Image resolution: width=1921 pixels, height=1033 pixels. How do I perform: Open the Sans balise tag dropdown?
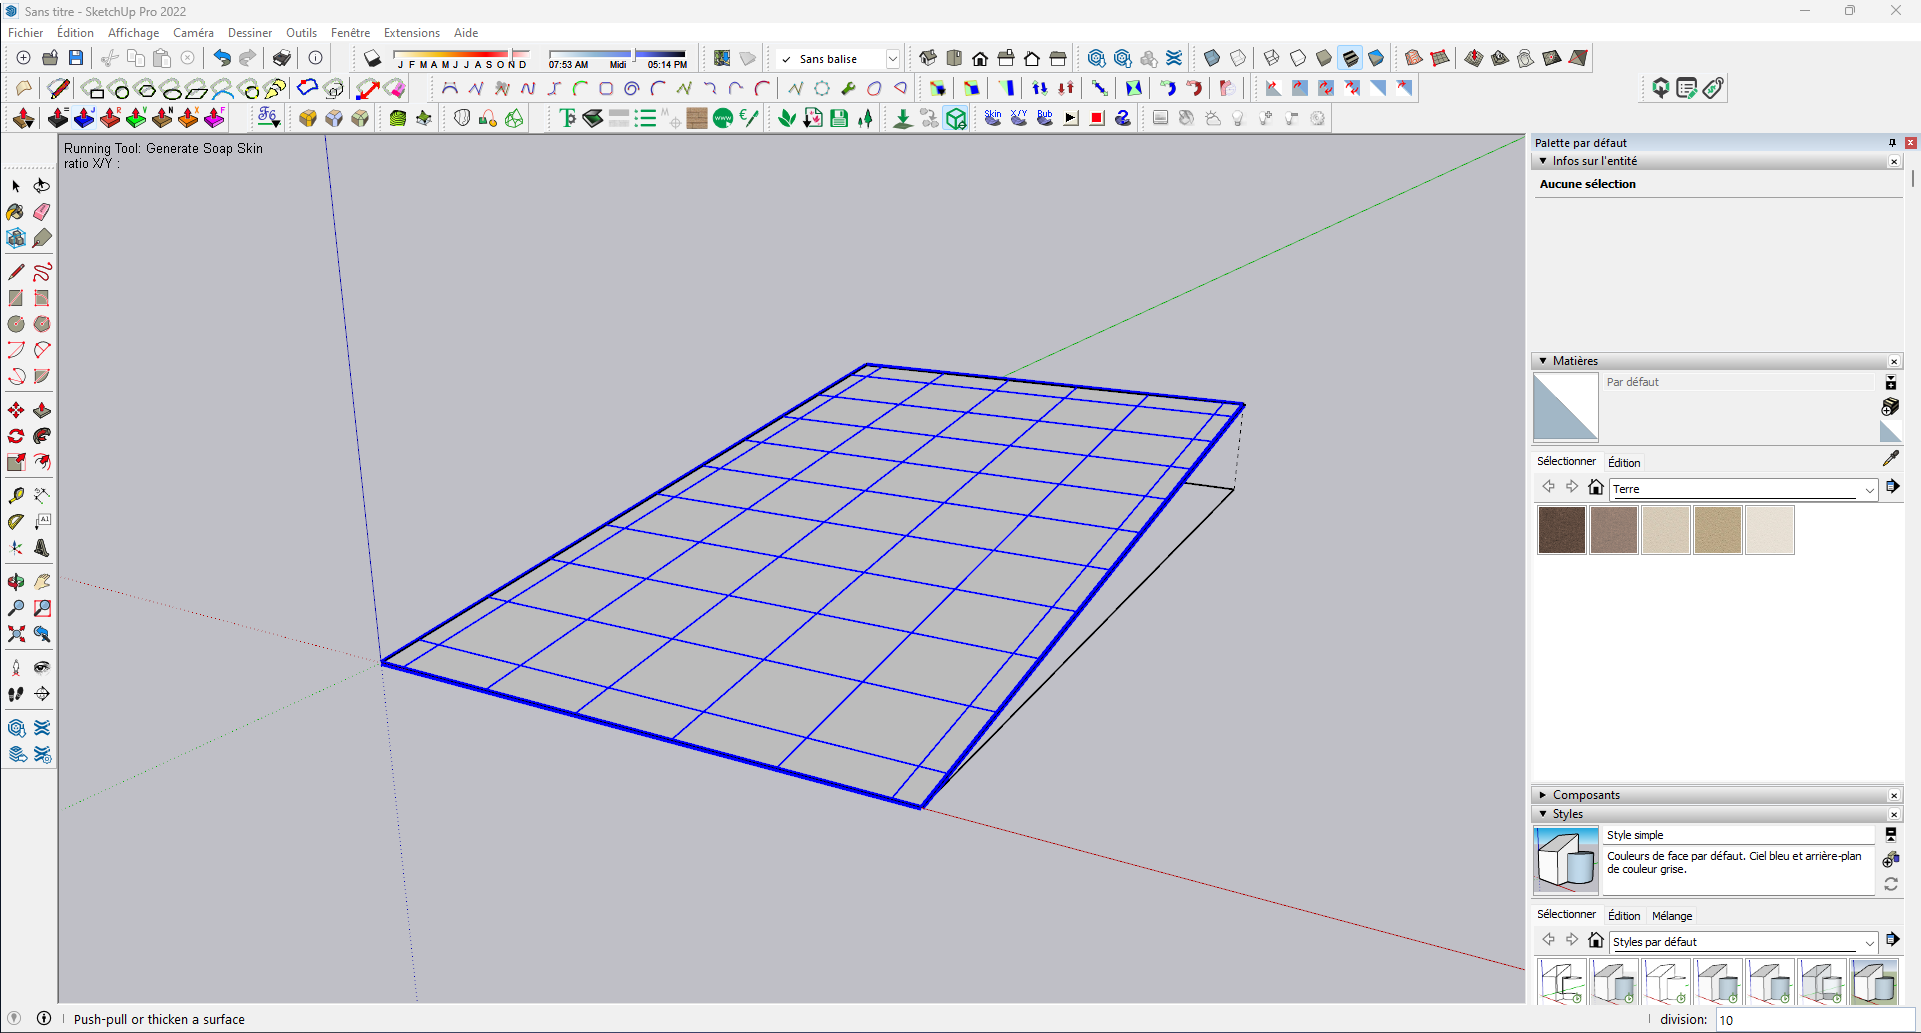coord(892,59)
